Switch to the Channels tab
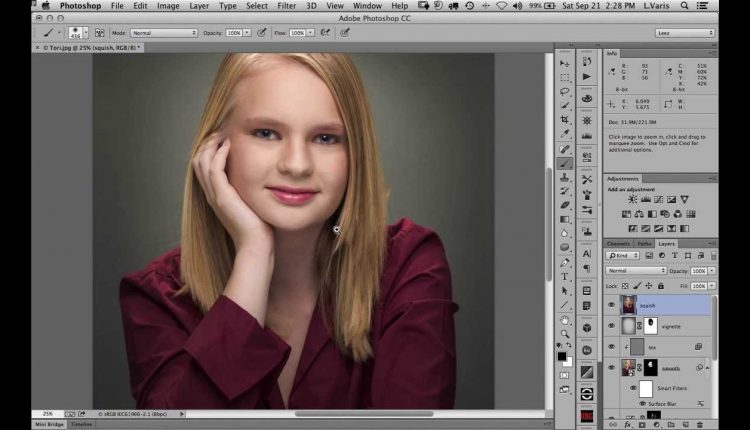Viewport: 750px width, 430px height. (x=618, y=243)
